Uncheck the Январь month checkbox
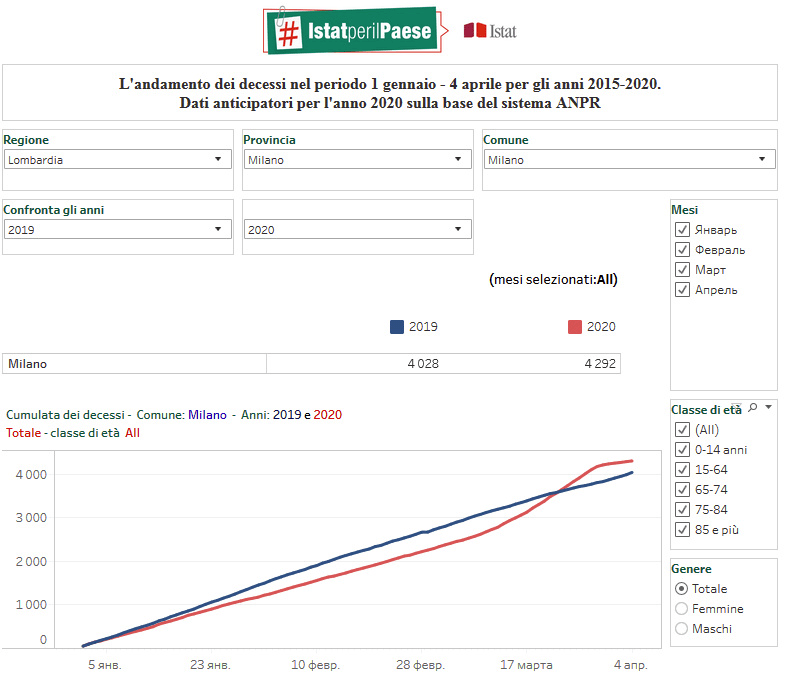 [x=683, y=230]
